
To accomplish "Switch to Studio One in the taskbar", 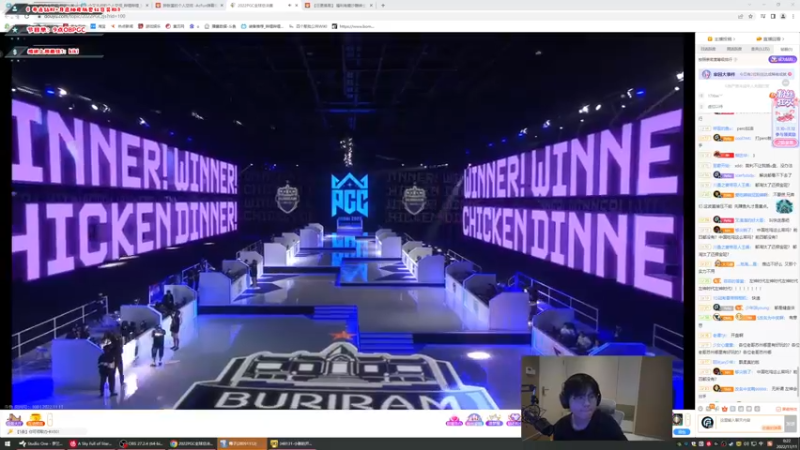I will 40,444.
